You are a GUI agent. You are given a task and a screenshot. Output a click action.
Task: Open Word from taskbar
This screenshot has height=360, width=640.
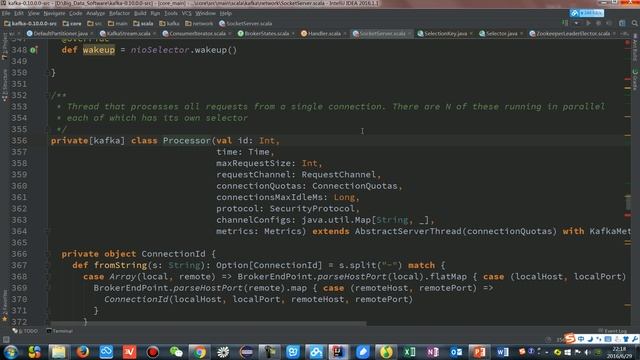pos(502,352)
